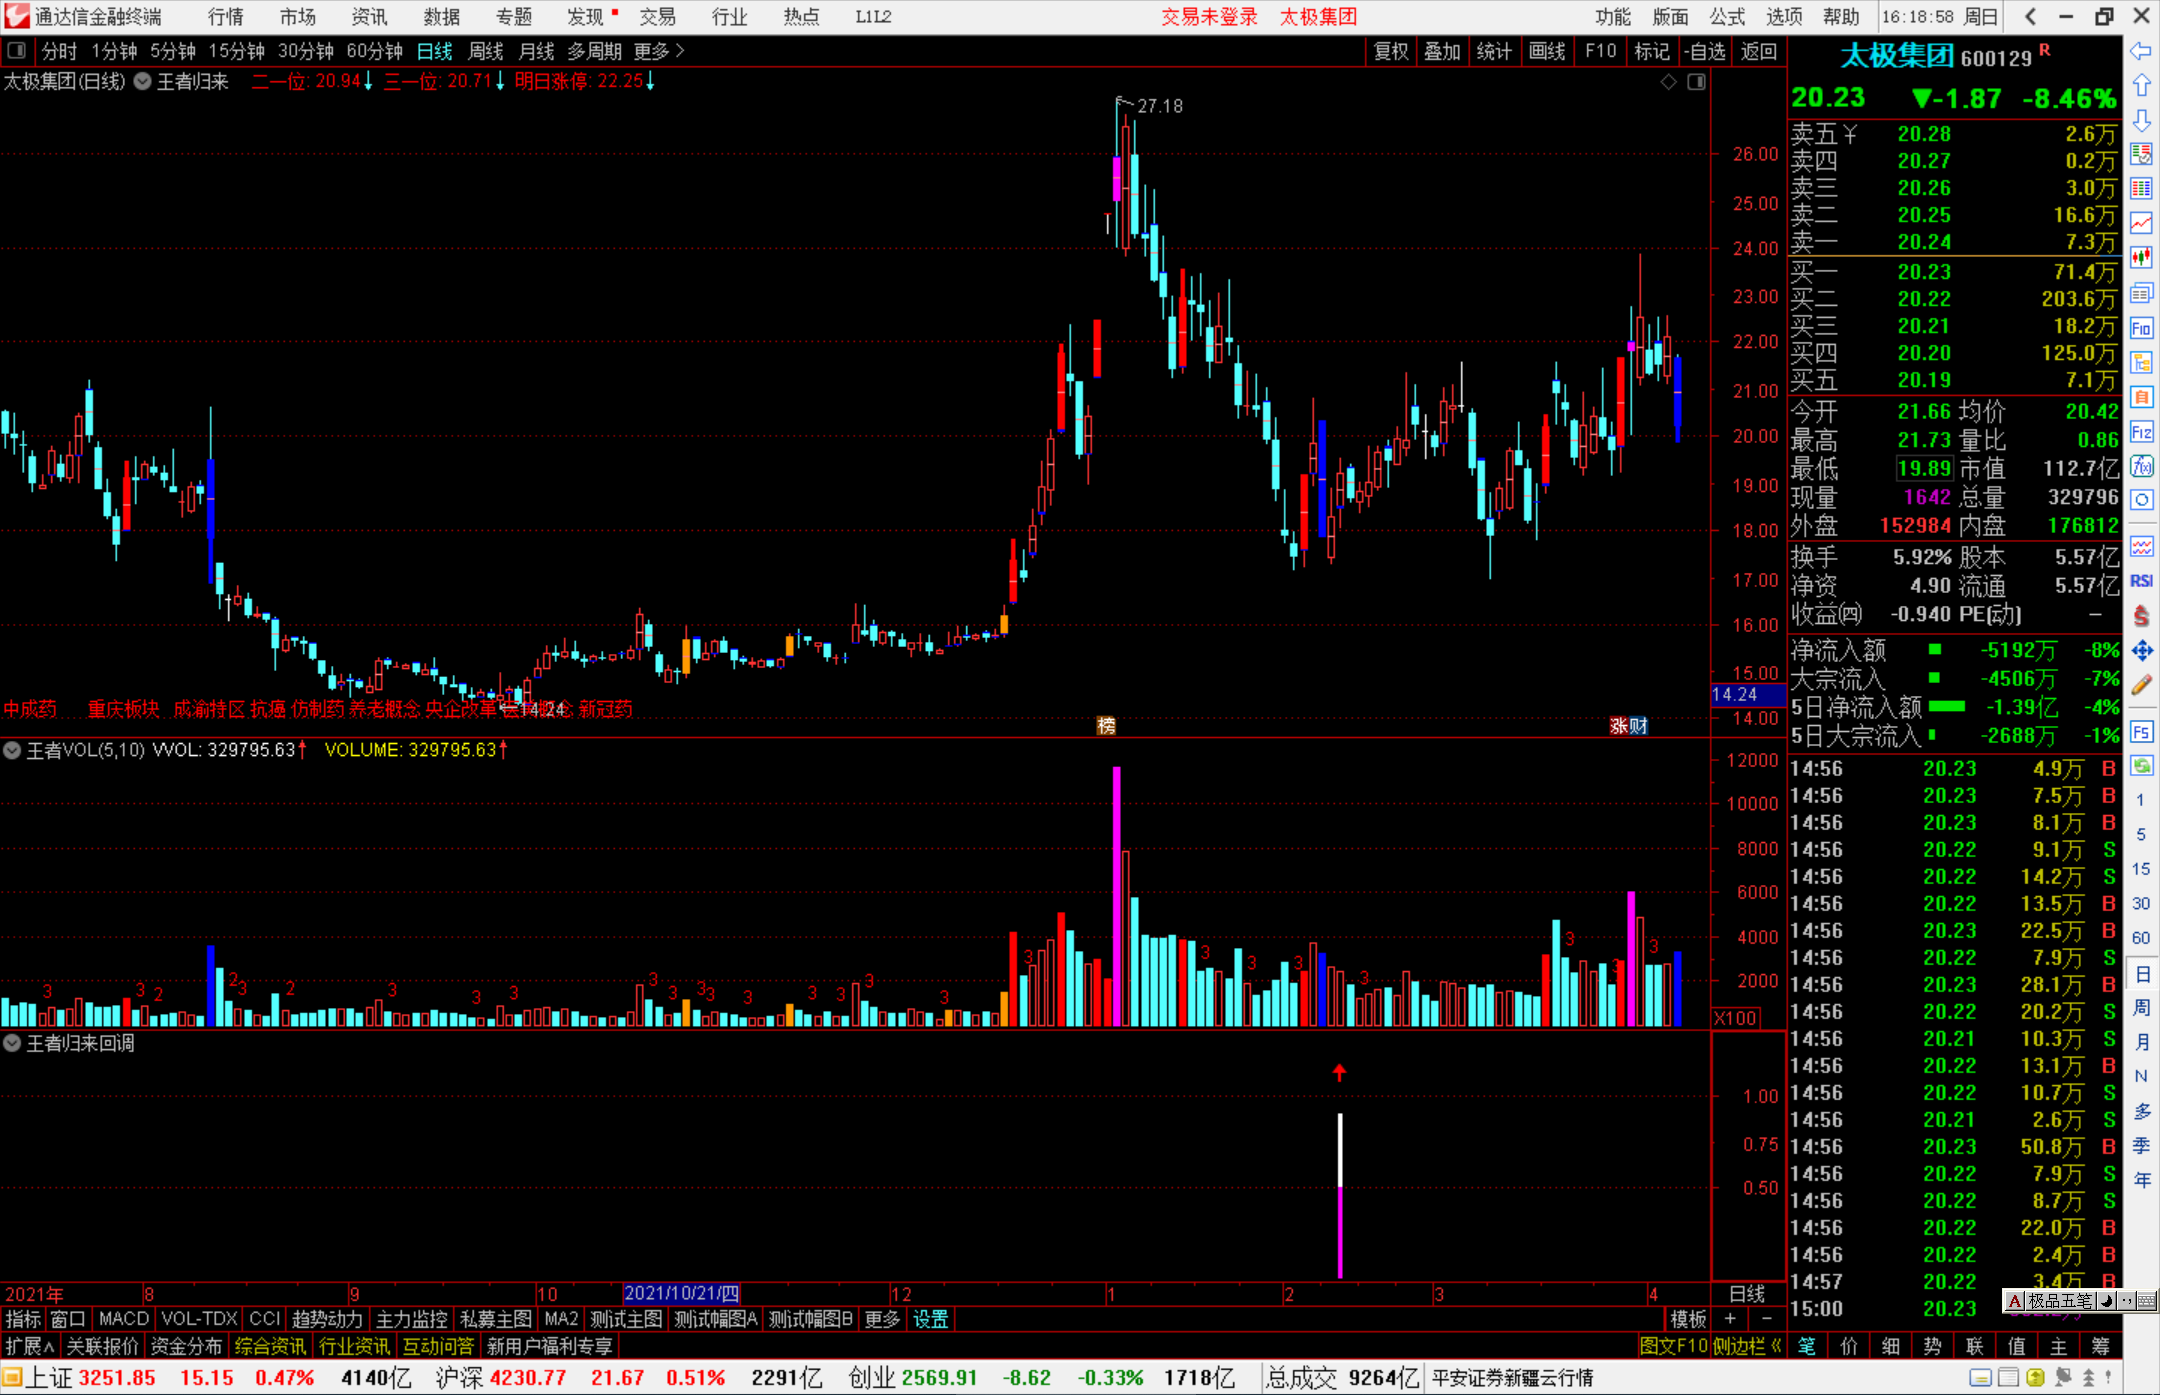Click the up arrow icon in right sidebar
This screenshot has height=1395, width=2160.
click(x=2141, y=85)
